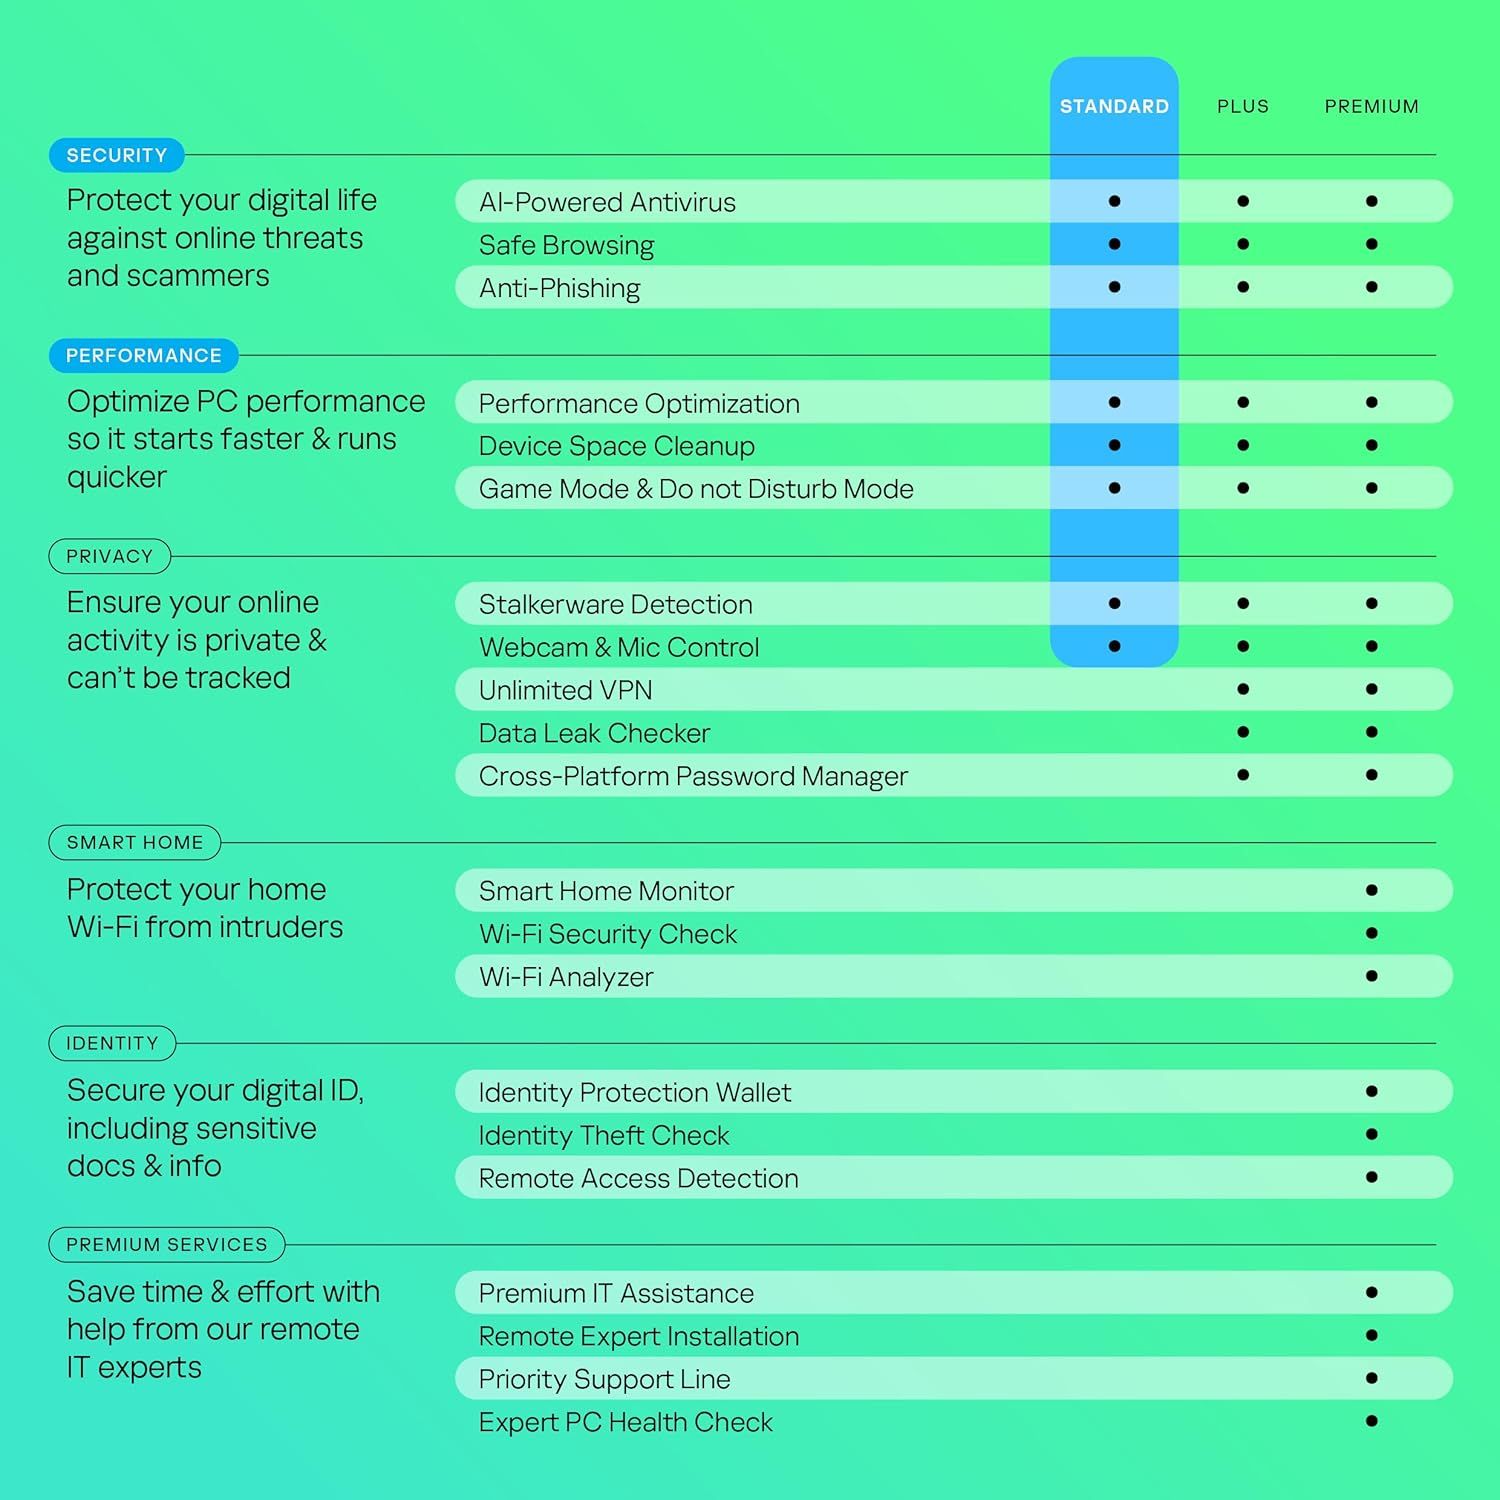The width and height of the screenshot is (1500, 1500).
Task: Select the PLUS plan column header
Action: click(x=1243, y=106)
